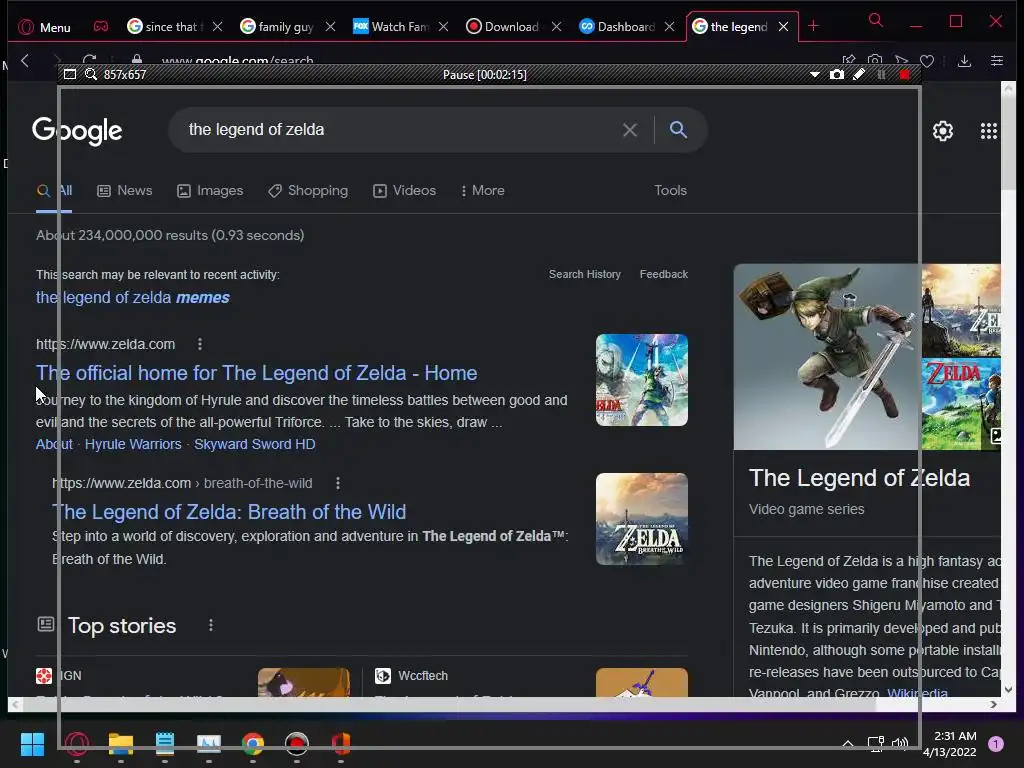Take a screenshot with recorder camera icon

837,74
